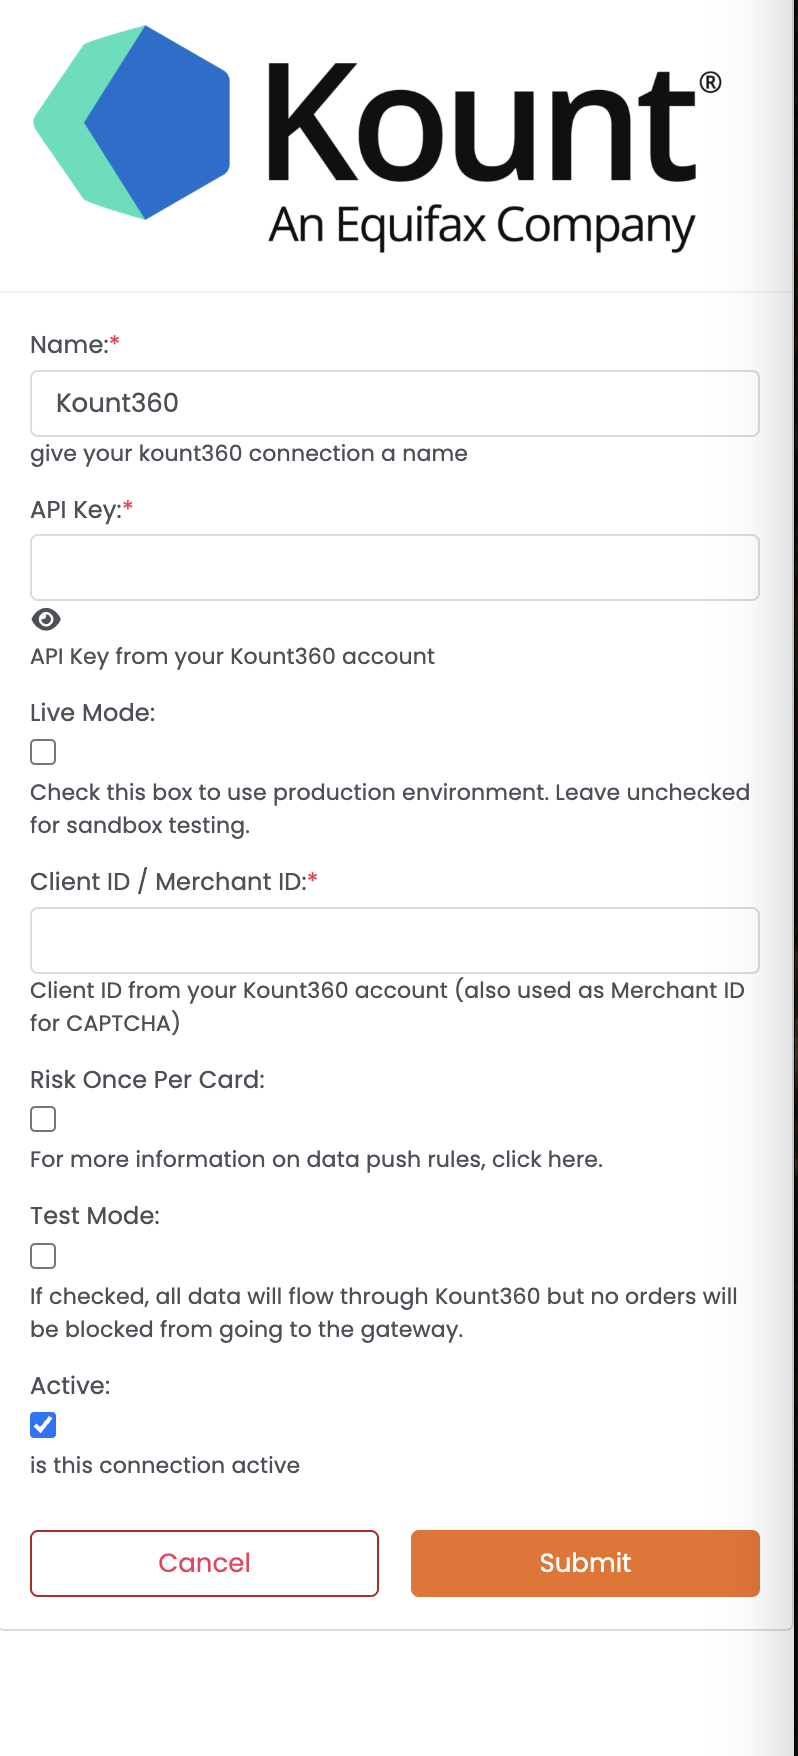Click the 'Active:' label
Viewport: 798px width, 1756px height.
pos(71,1386)
